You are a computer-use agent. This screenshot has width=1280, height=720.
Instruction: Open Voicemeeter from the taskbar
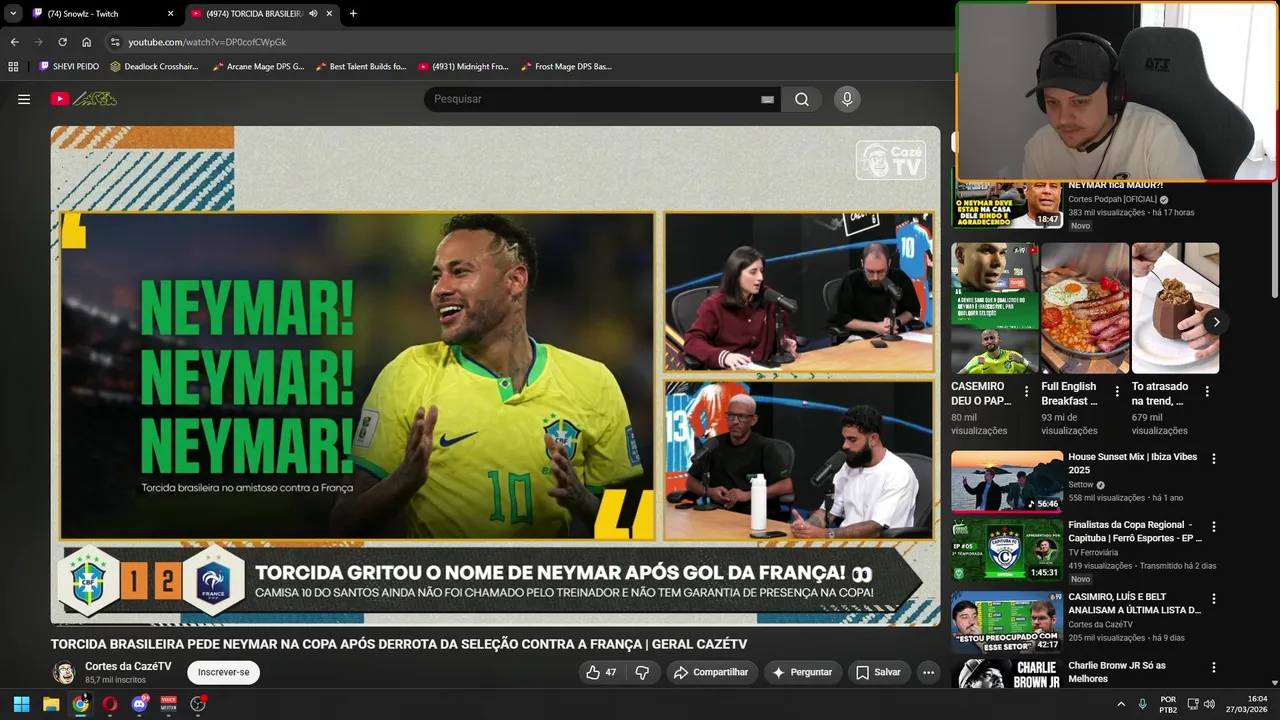tap(169, 704)
